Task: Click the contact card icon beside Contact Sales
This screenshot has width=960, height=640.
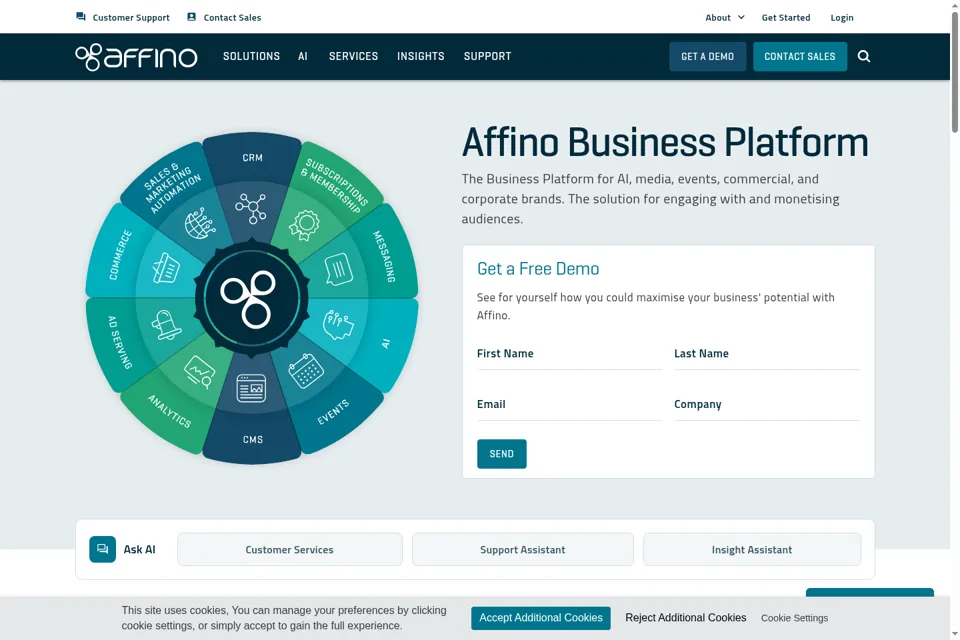Action: coord(192,17)
